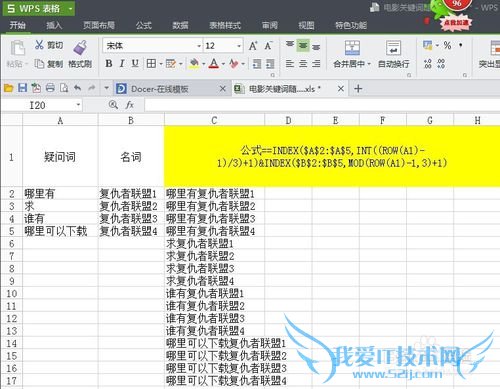
Task: Click the decrease decimal places icon
Action: coord(441,63)
